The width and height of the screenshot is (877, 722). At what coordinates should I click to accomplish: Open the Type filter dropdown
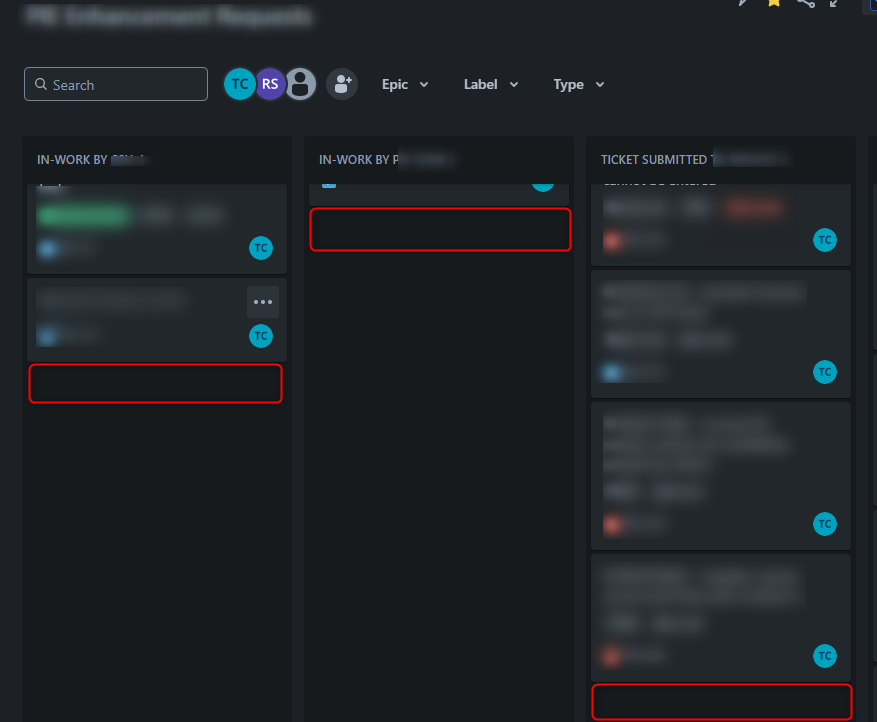[578, 84]
